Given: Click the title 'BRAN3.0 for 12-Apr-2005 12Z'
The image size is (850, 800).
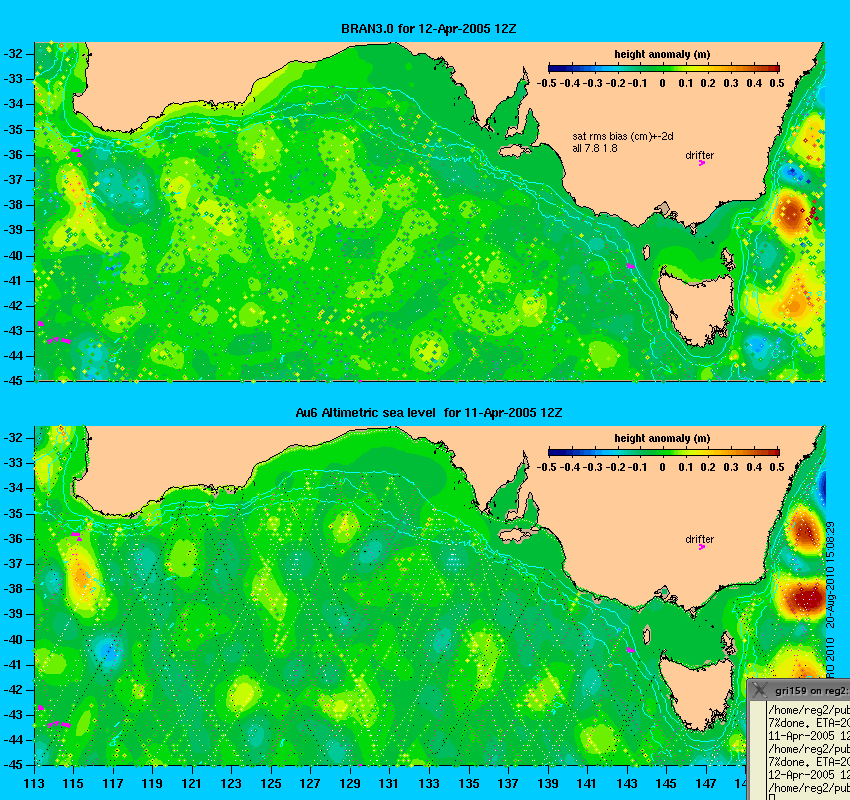Looking at the screenshot, I should (428, 29).
